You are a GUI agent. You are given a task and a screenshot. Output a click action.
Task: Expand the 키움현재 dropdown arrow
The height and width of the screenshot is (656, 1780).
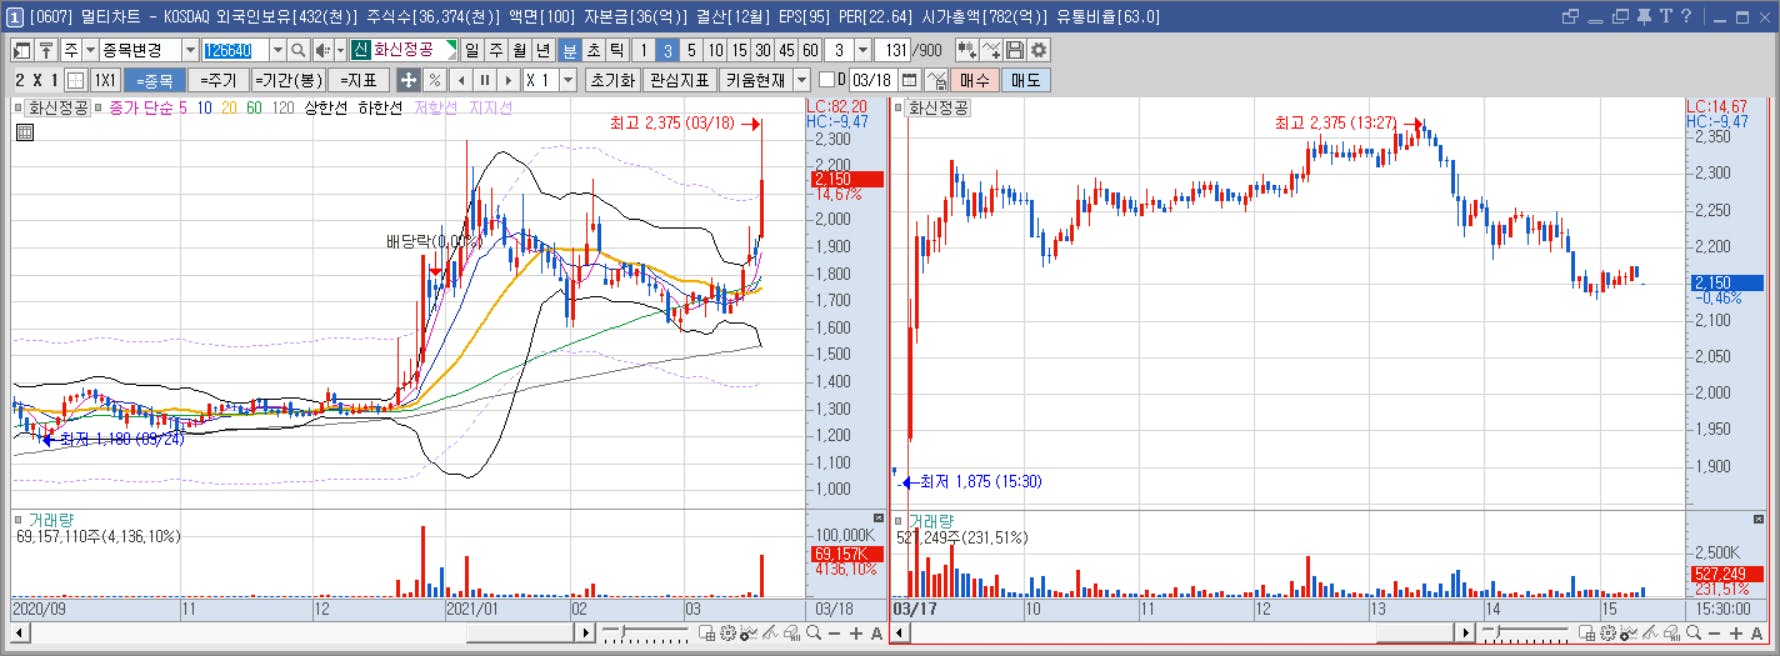[802, 80]
